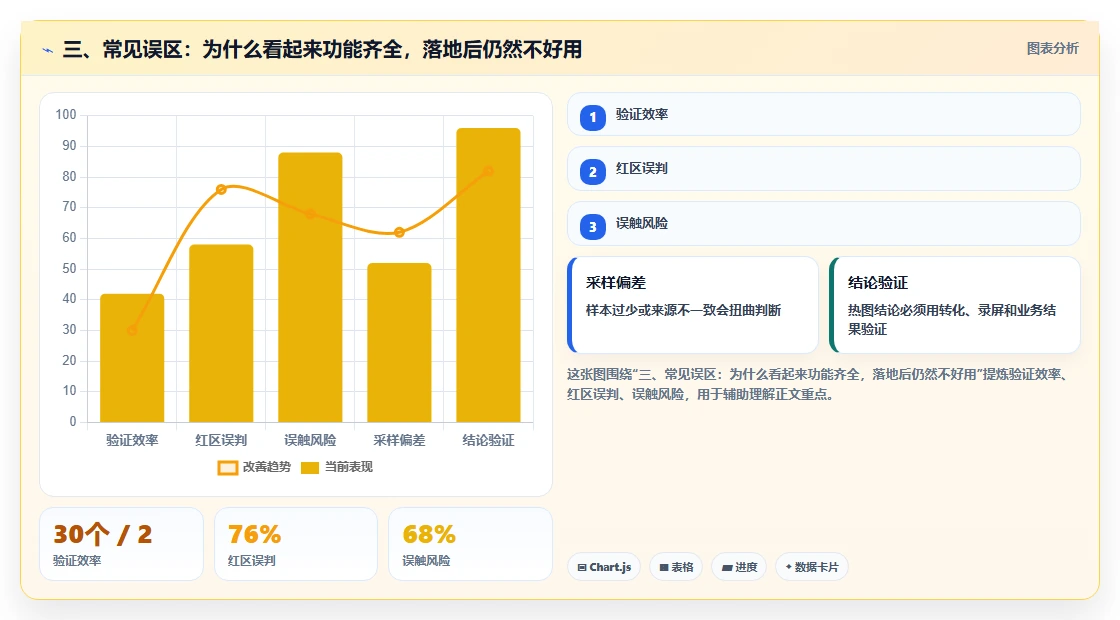
Task: Click the number 3 badge for 误触风险
Action: point(593,227)
